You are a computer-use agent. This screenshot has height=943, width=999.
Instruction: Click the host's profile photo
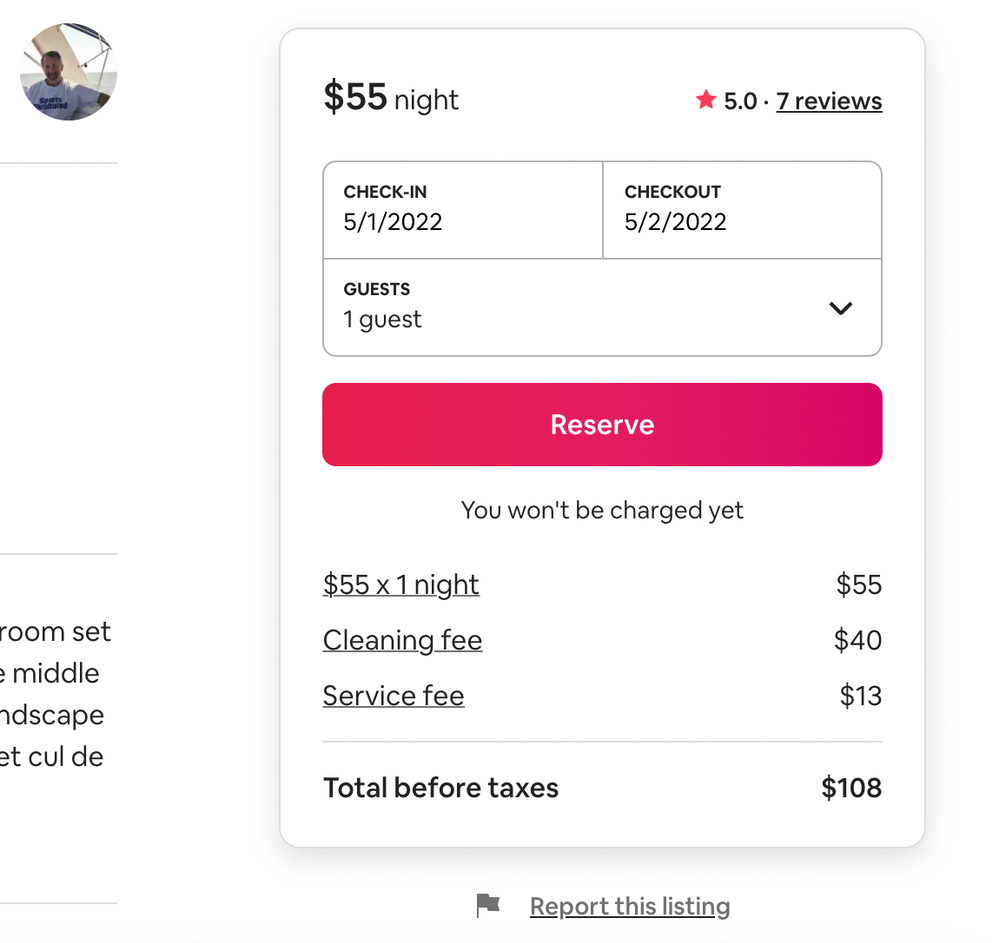pos(68,72)
